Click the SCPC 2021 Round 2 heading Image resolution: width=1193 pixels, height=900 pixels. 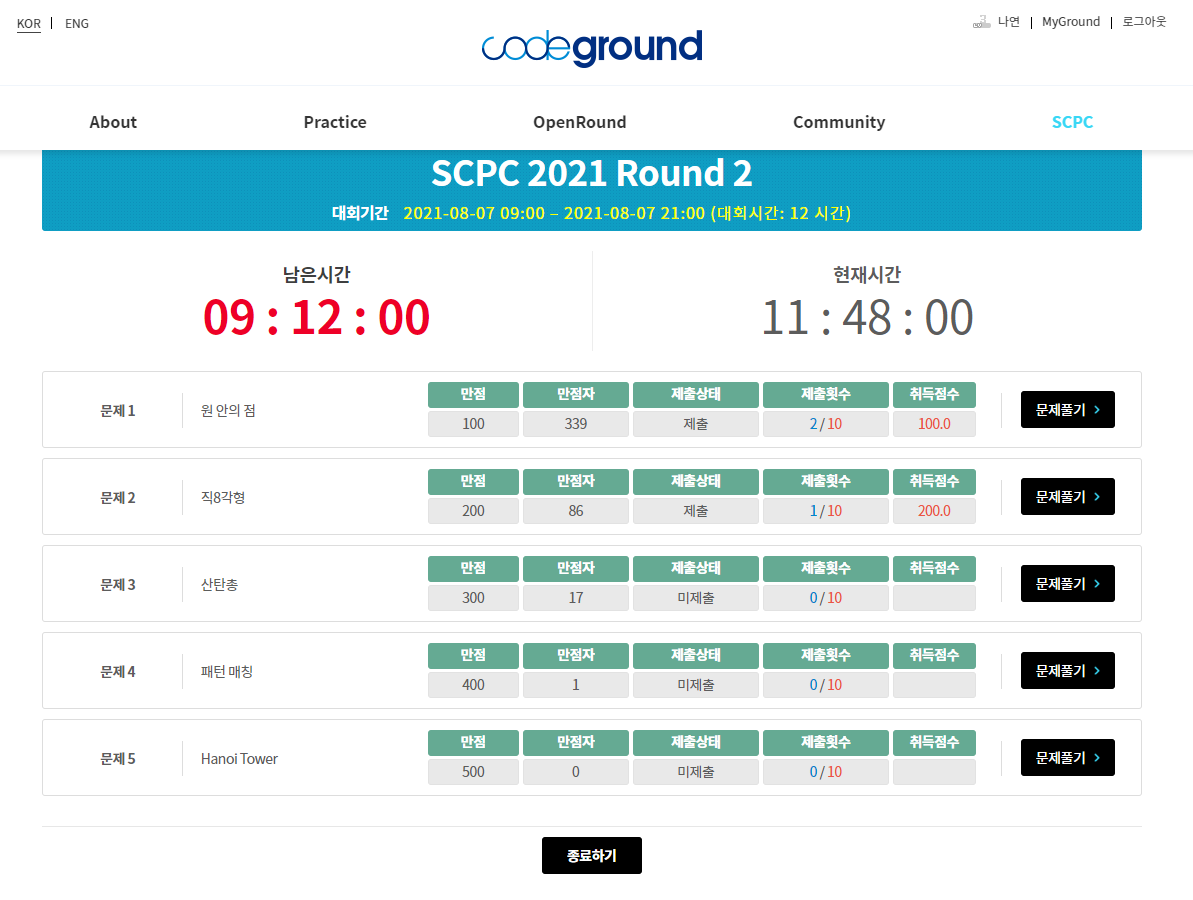[592, 173]
